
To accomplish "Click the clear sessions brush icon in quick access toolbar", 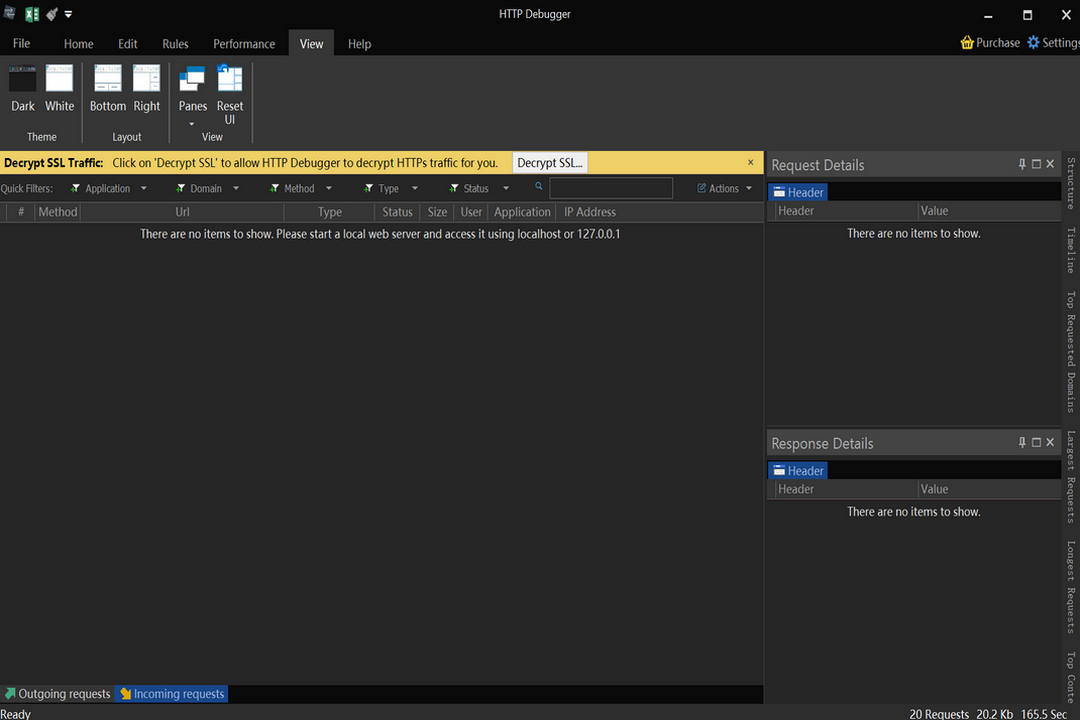I will point(52,14).
